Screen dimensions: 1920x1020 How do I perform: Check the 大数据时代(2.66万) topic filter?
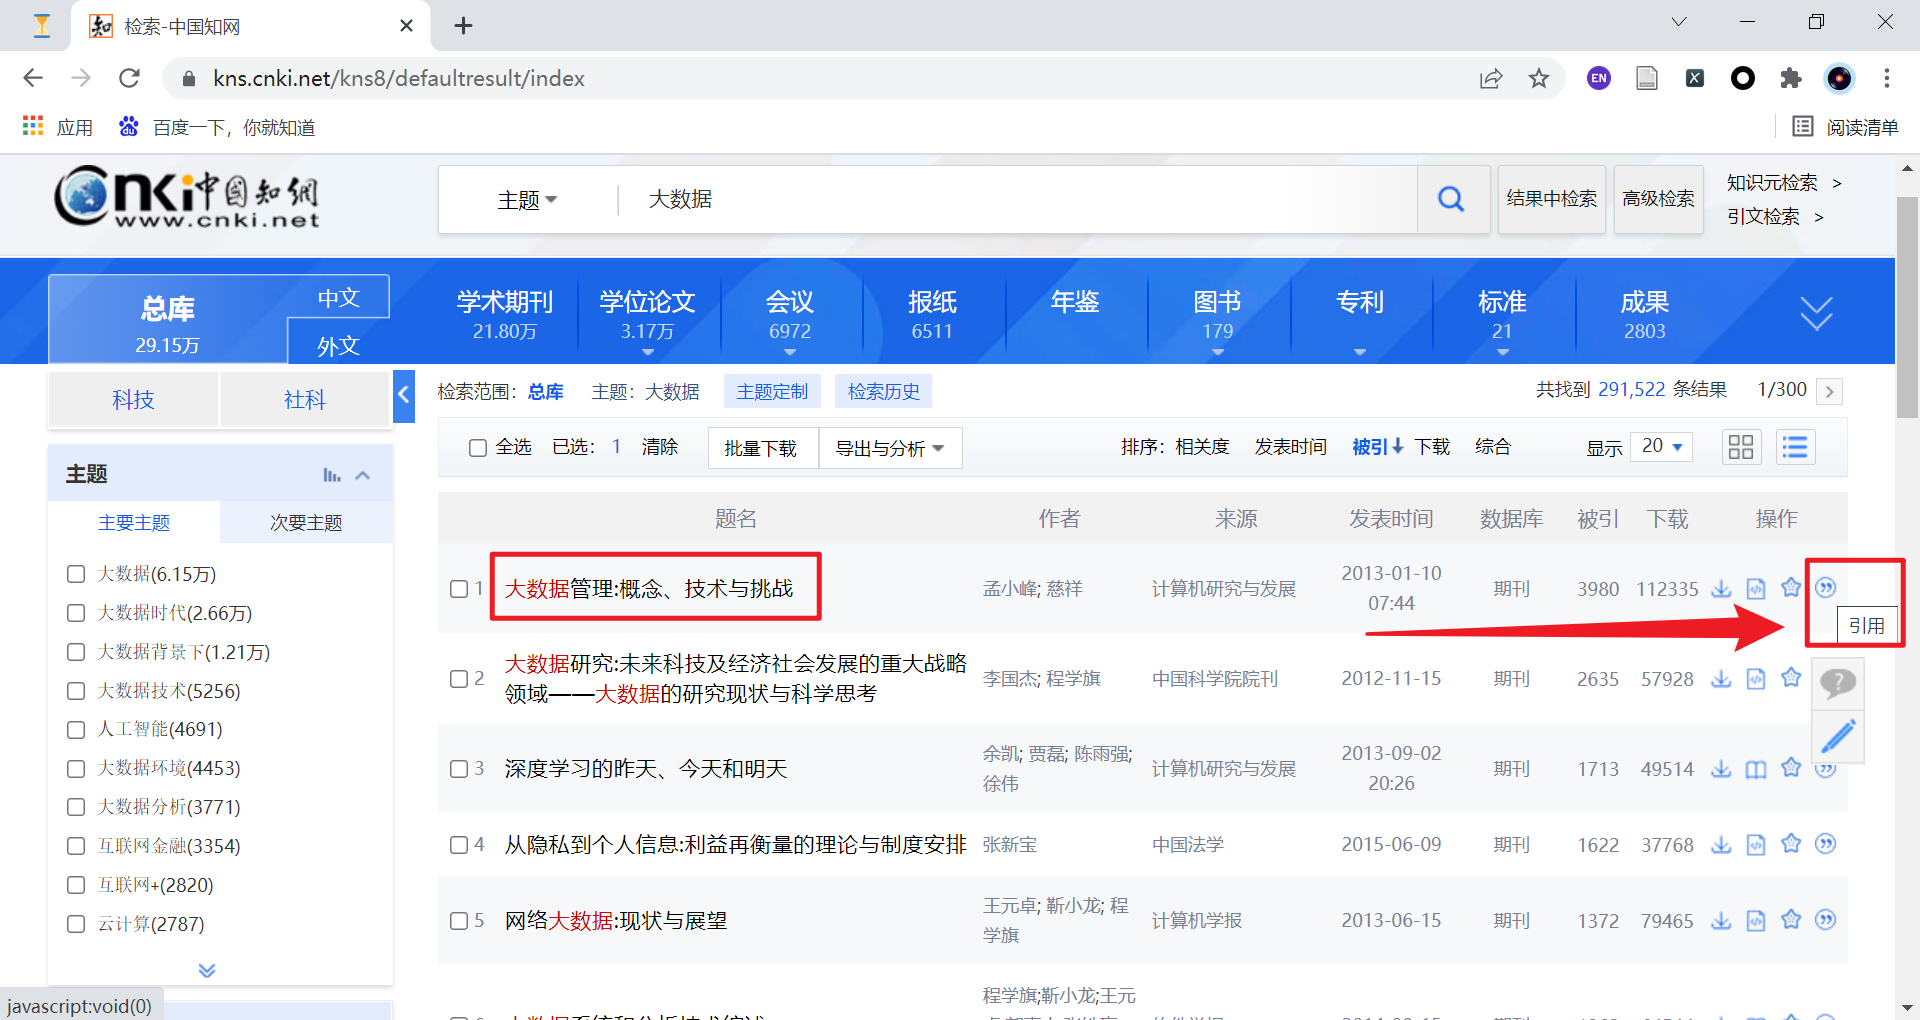75,612
